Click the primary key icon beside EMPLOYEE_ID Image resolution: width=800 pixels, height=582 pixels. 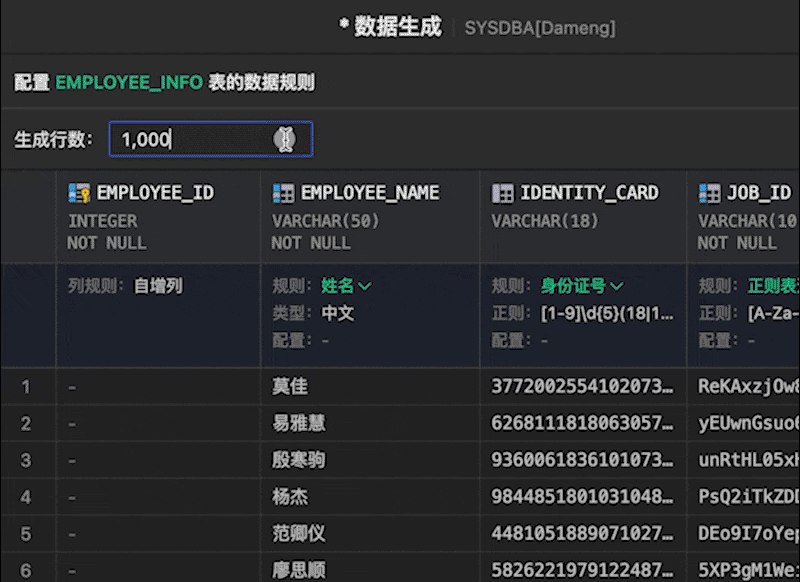74,192
